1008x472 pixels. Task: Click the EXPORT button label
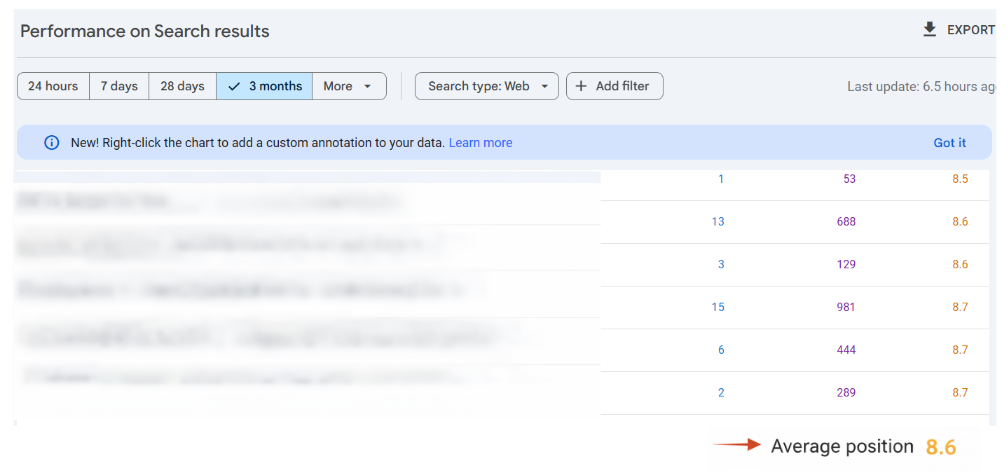[x=971, y=30]
